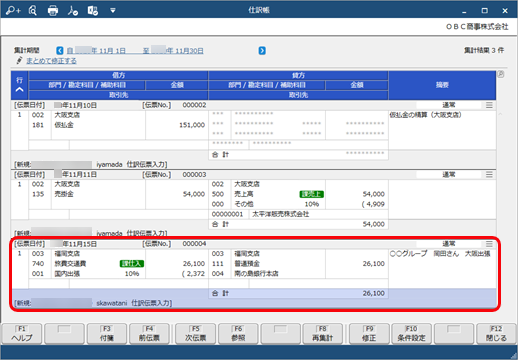Click the F8 再集計 button
The height and width of the screenshot is (360, 518).
(322, 333)
